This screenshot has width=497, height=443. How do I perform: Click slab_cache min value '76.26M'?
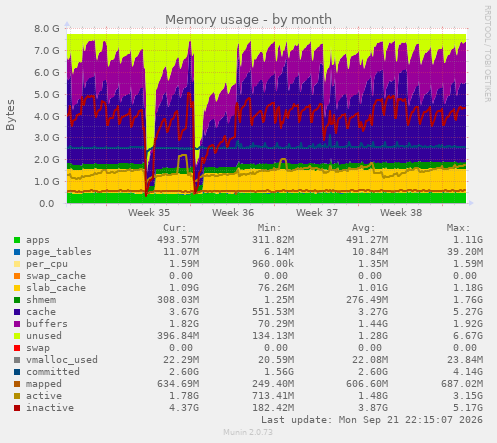pos(276,288)
